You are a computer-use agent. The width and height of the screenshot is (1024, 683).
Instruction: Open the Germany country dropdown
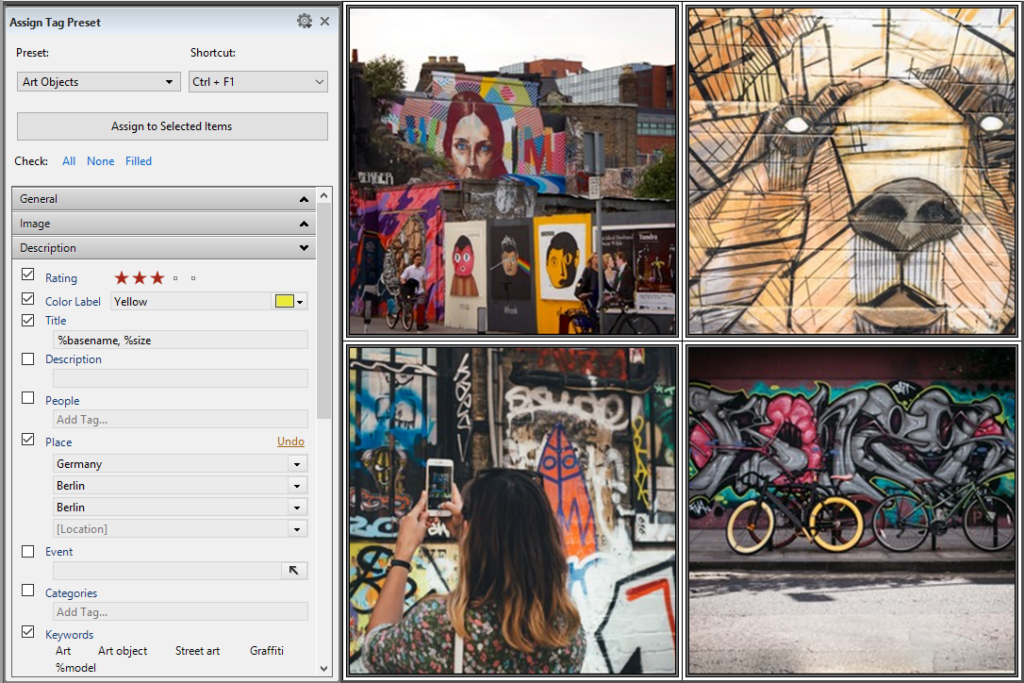[x=296, y=464]
